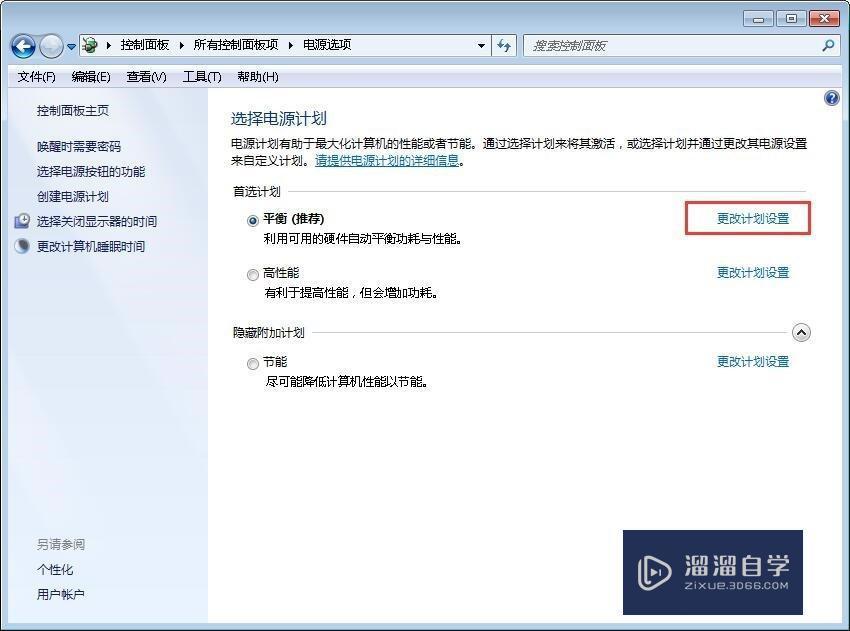
Task: Click the search magnifier icon
Action: click(x=828, y=45)
